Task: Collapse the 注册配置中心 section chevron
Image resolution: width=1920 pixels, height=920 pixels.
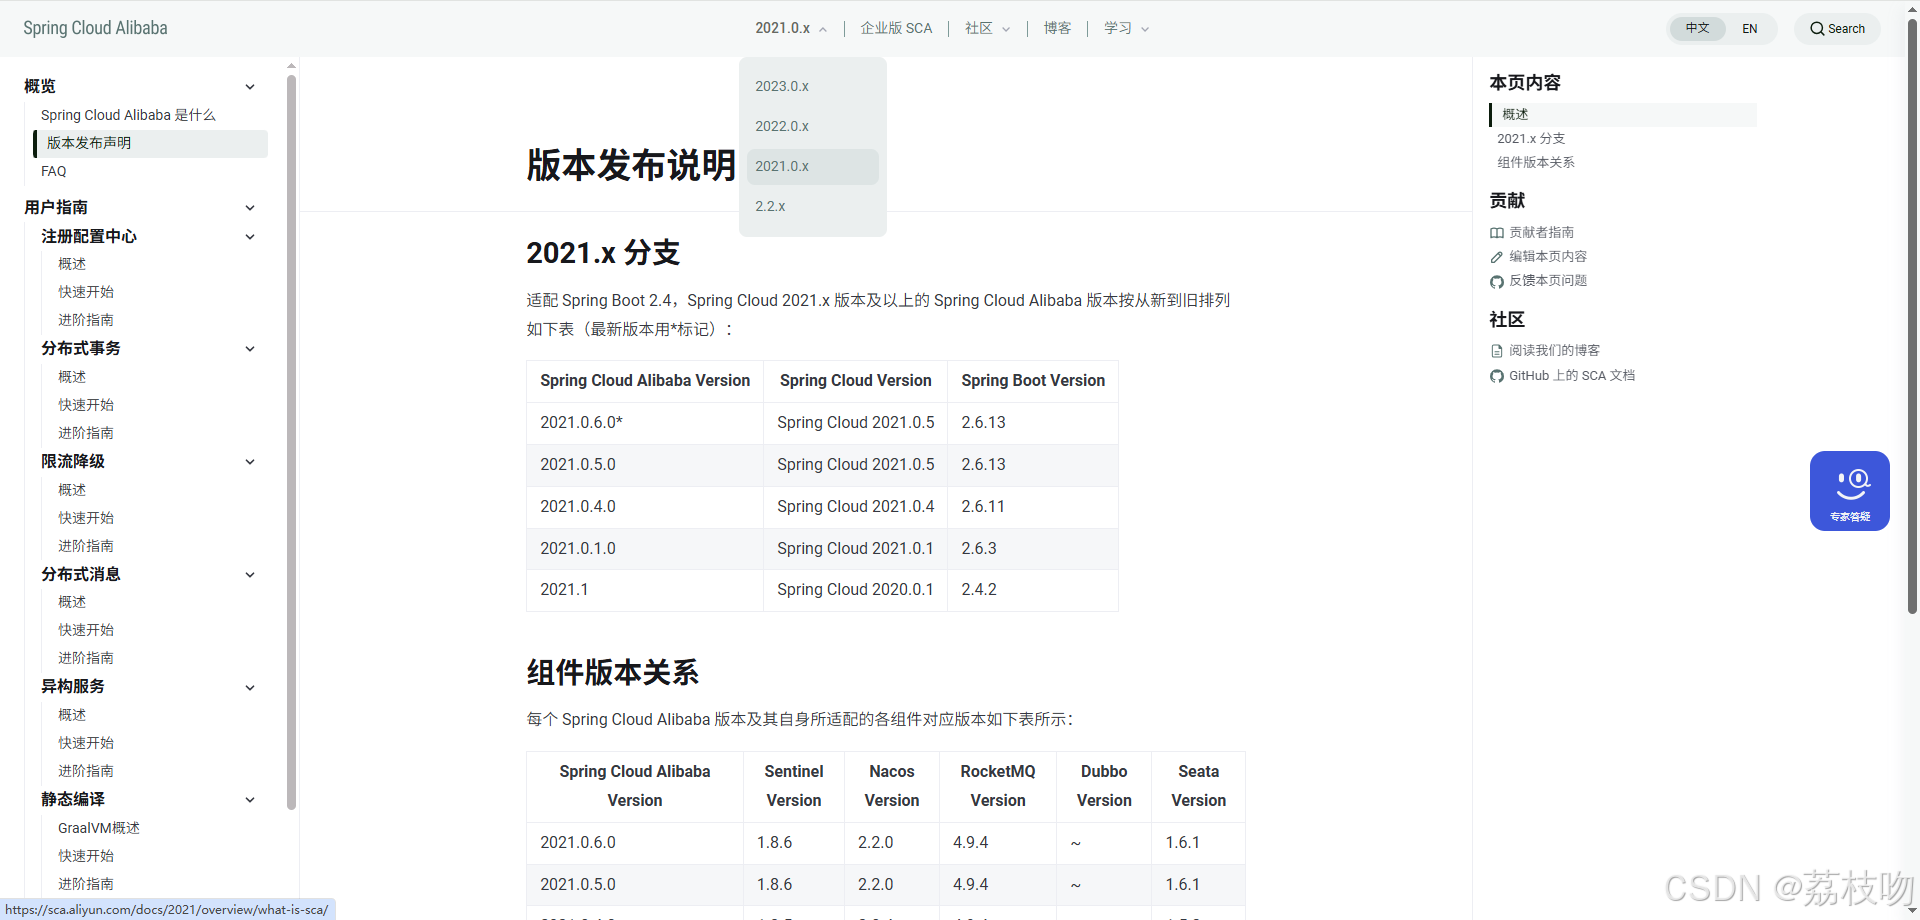Action: (250, 237)
